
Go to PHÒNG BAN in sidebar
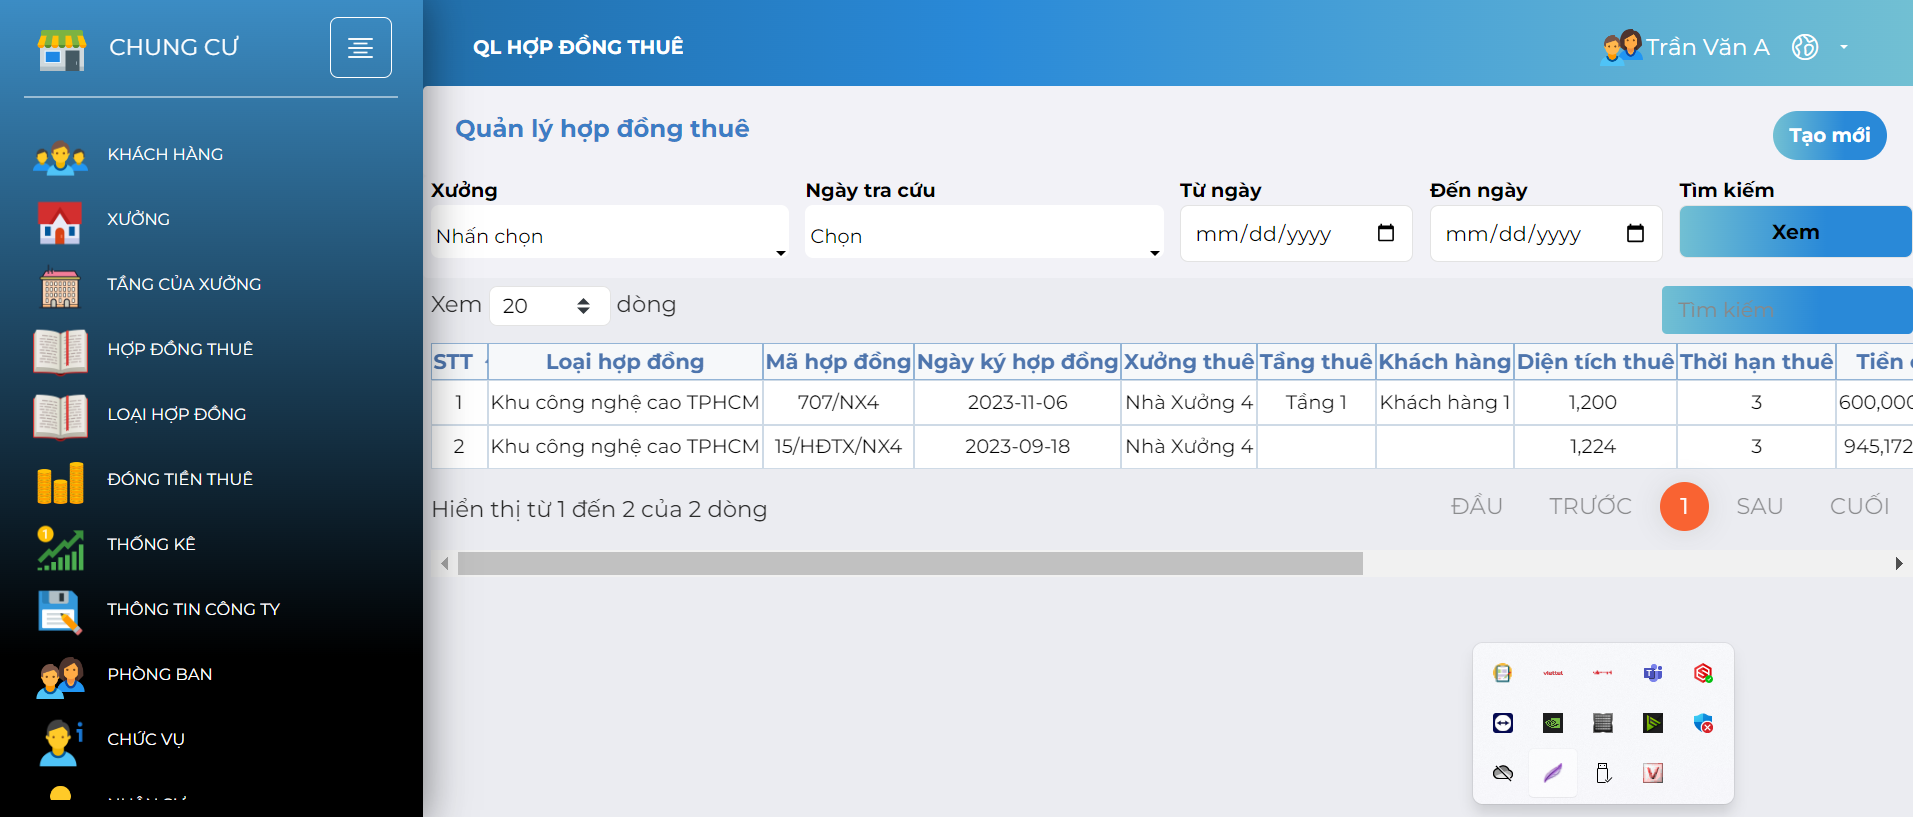click(x=159, y=674)
